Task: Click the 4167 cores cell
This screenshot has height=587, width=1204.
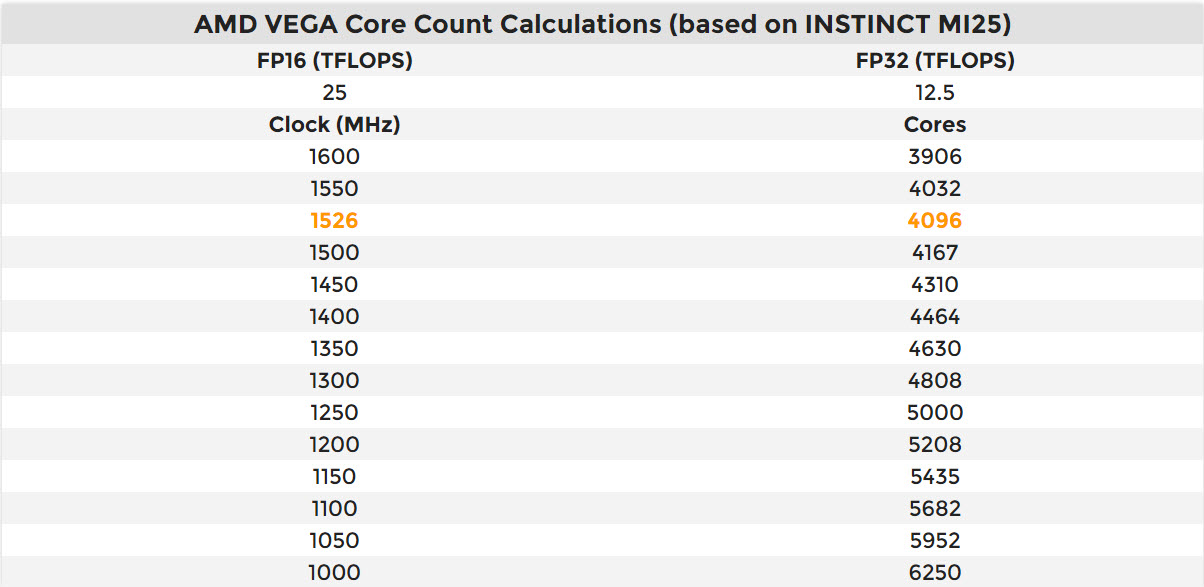Action: tap(935, 253)
